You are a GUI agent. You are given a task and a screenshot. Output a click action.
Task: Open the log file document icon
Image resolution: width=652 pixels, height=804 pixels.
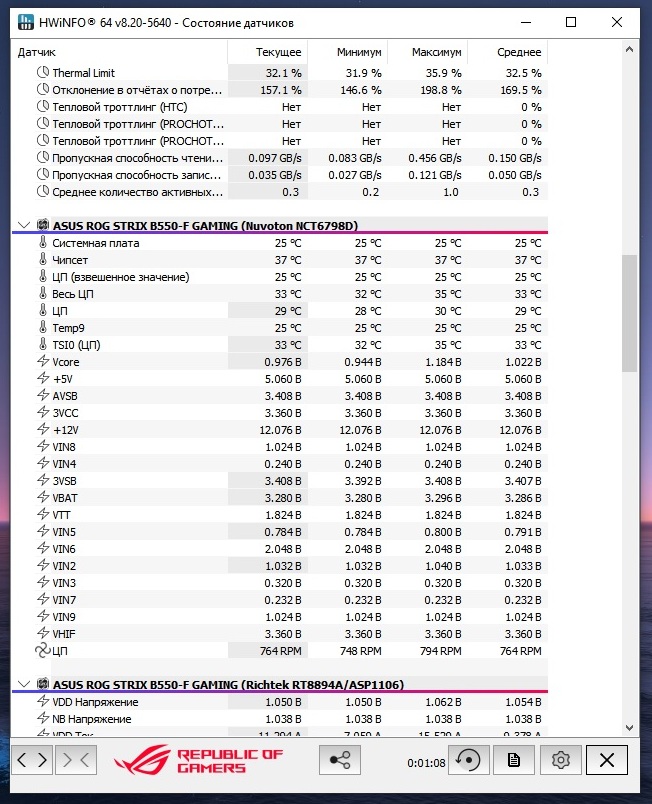513,760
